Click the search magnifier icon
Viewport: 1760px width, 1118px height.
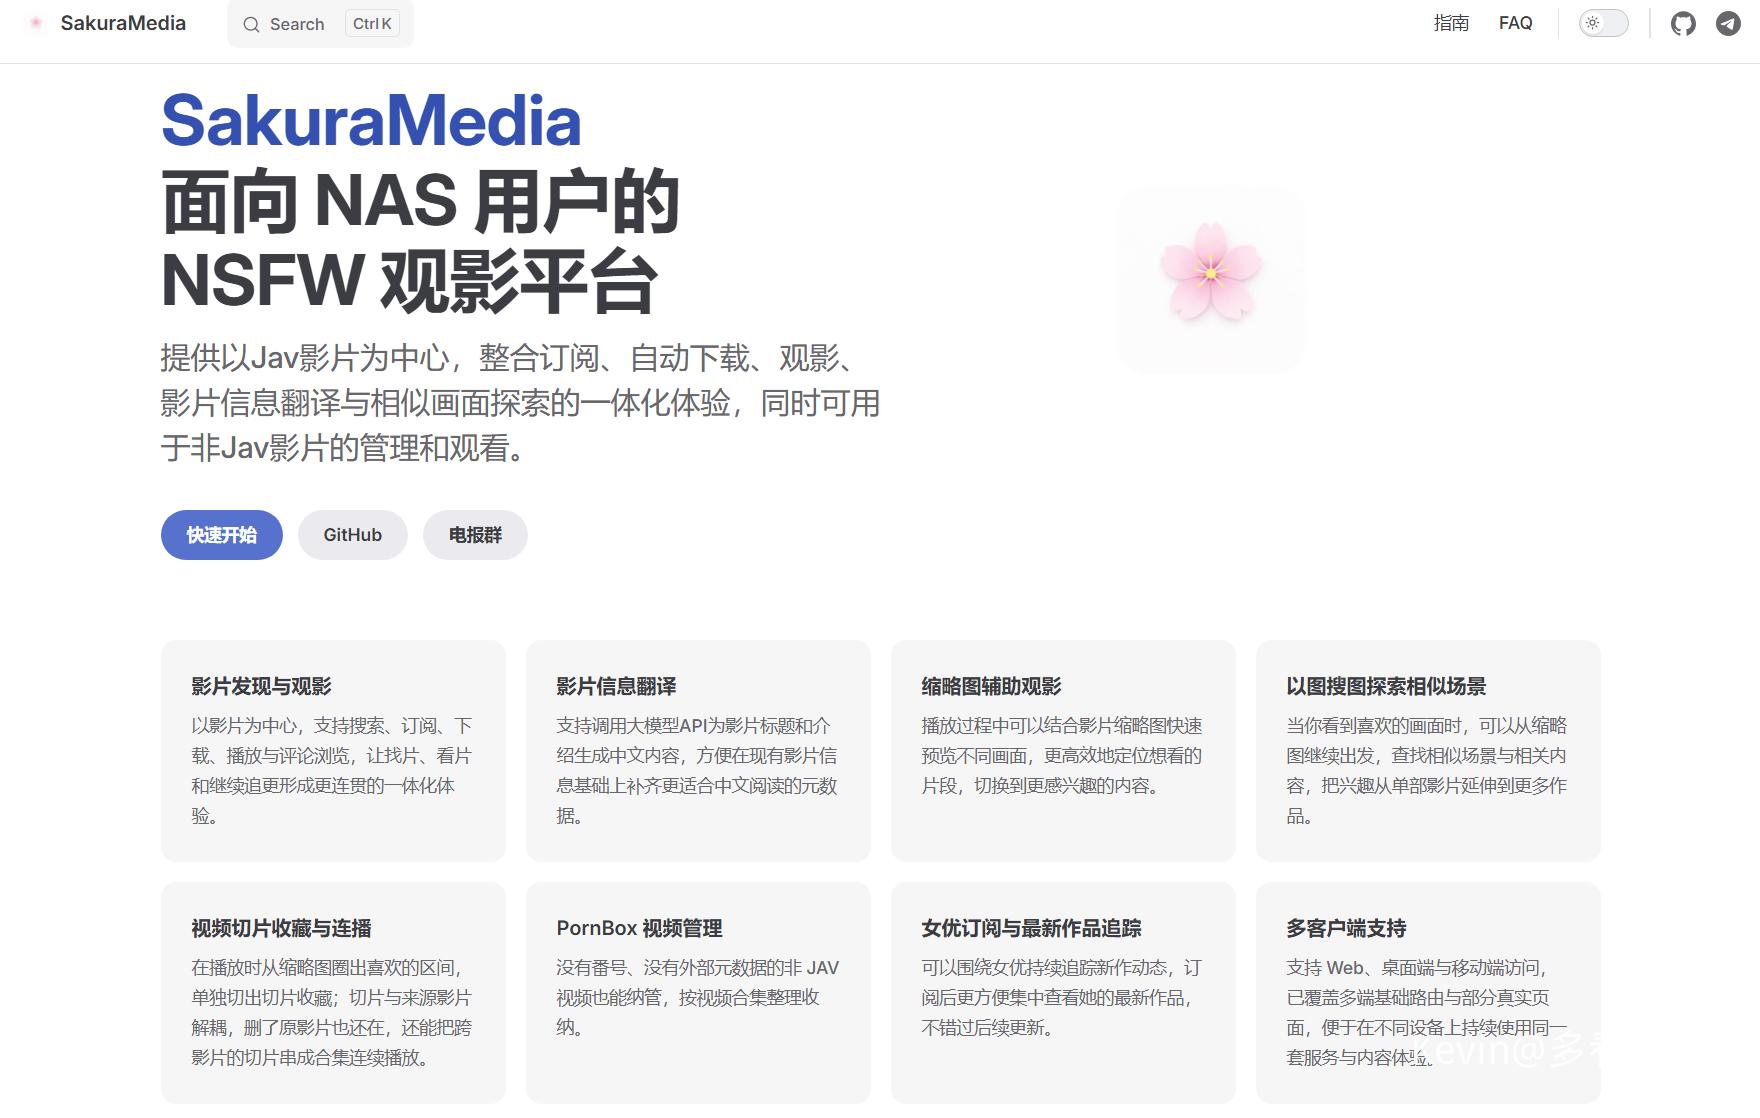point(251,24)
